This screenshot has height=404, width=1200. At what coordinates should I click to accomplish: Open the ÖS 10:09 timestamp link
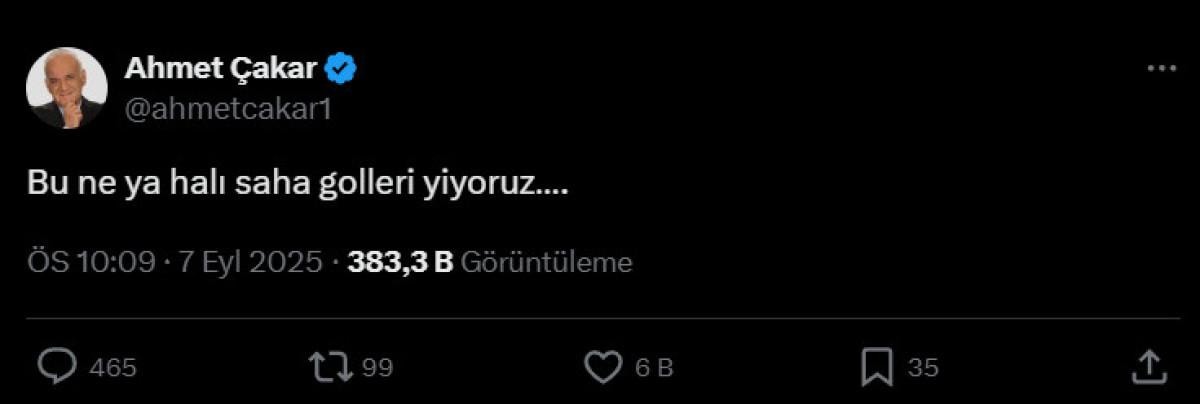tap(91, 262)
